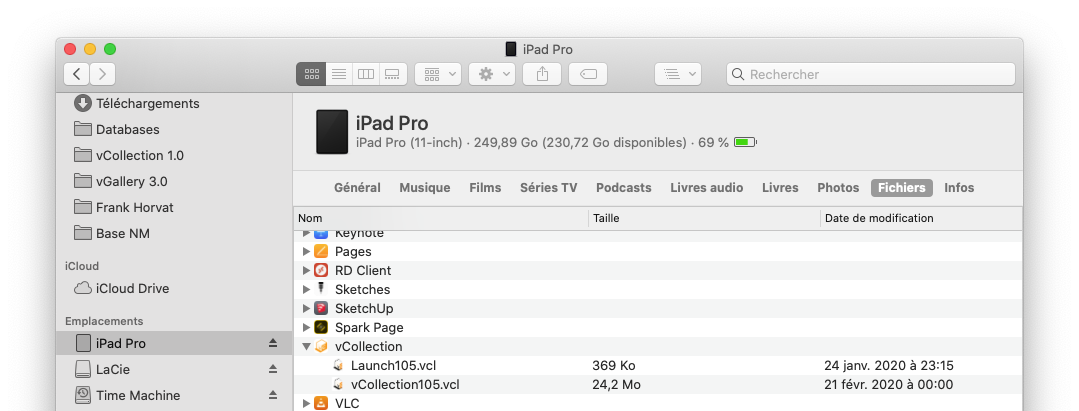This screenshot has width=1079, height=411.
Task: Open the list options dropdown near search
Action: [x=678, y=74]
